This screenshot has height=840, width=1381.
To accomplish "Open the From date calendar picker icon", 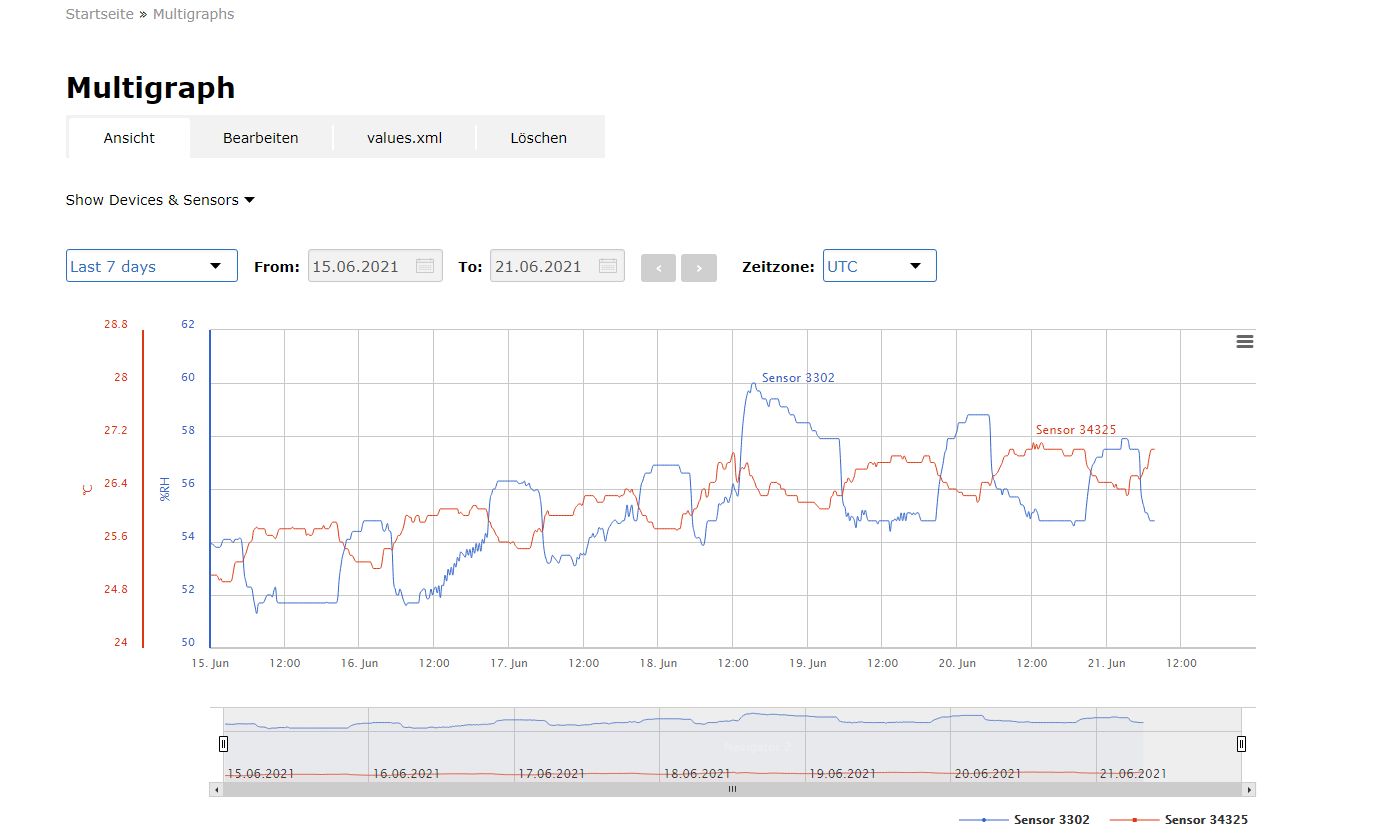I will (x=425, y=266).
